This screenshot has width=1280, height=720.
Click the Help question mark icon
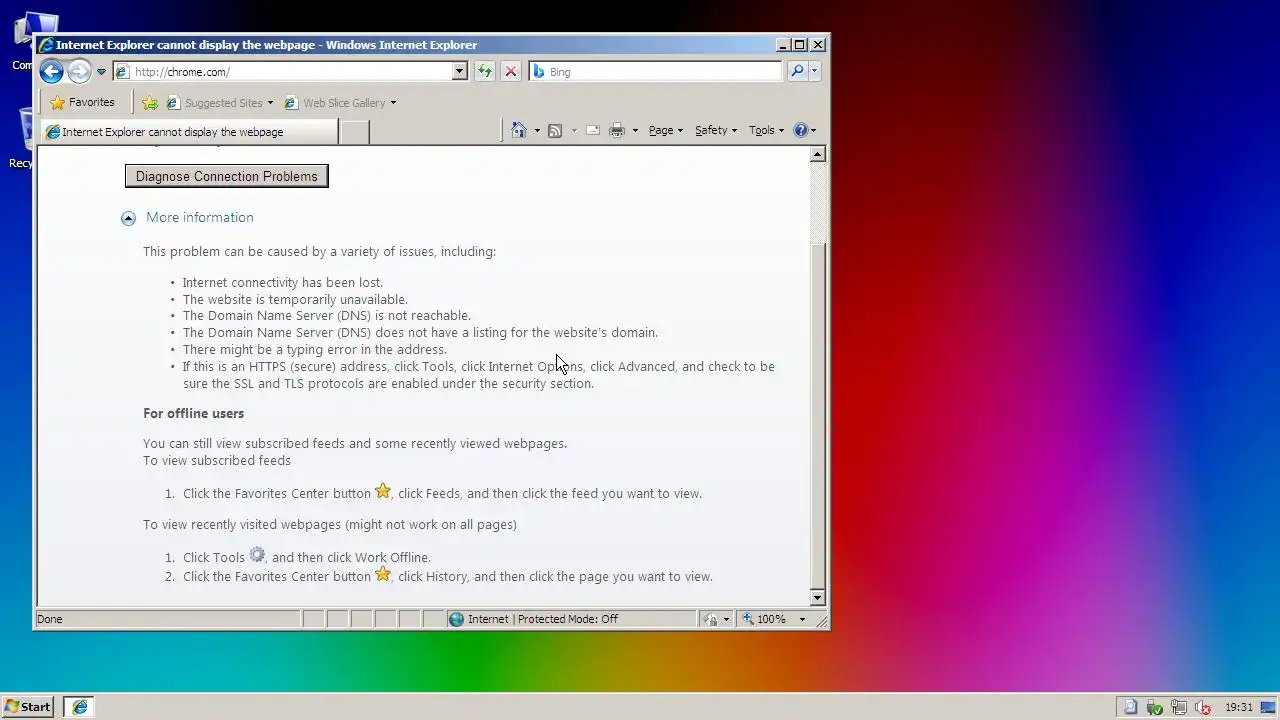pyautogui.click(x=800, y=130)
